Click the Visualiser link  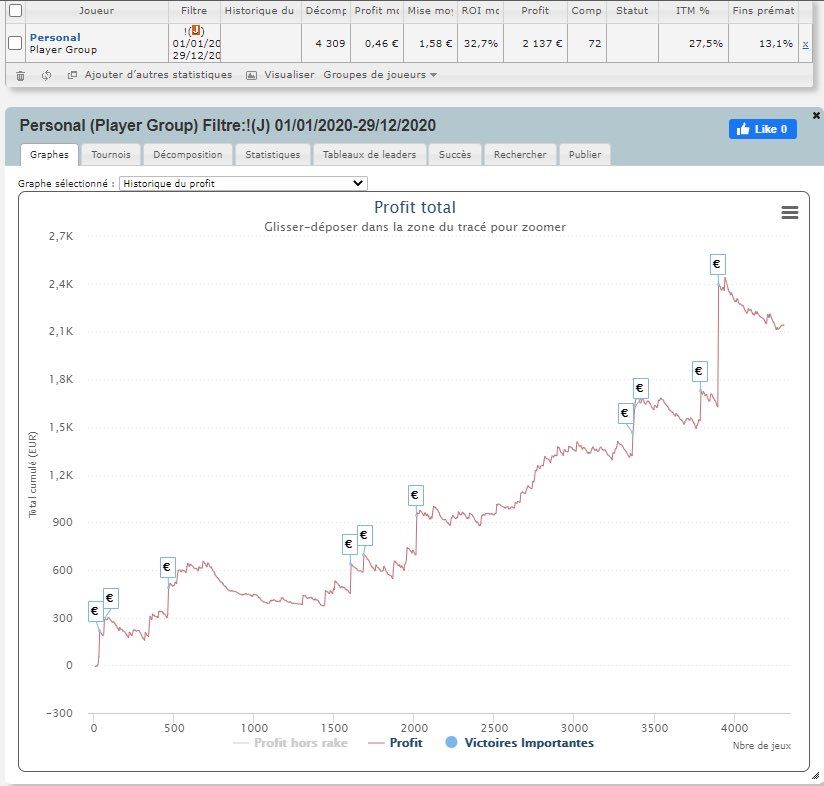[x=289, y=75]
